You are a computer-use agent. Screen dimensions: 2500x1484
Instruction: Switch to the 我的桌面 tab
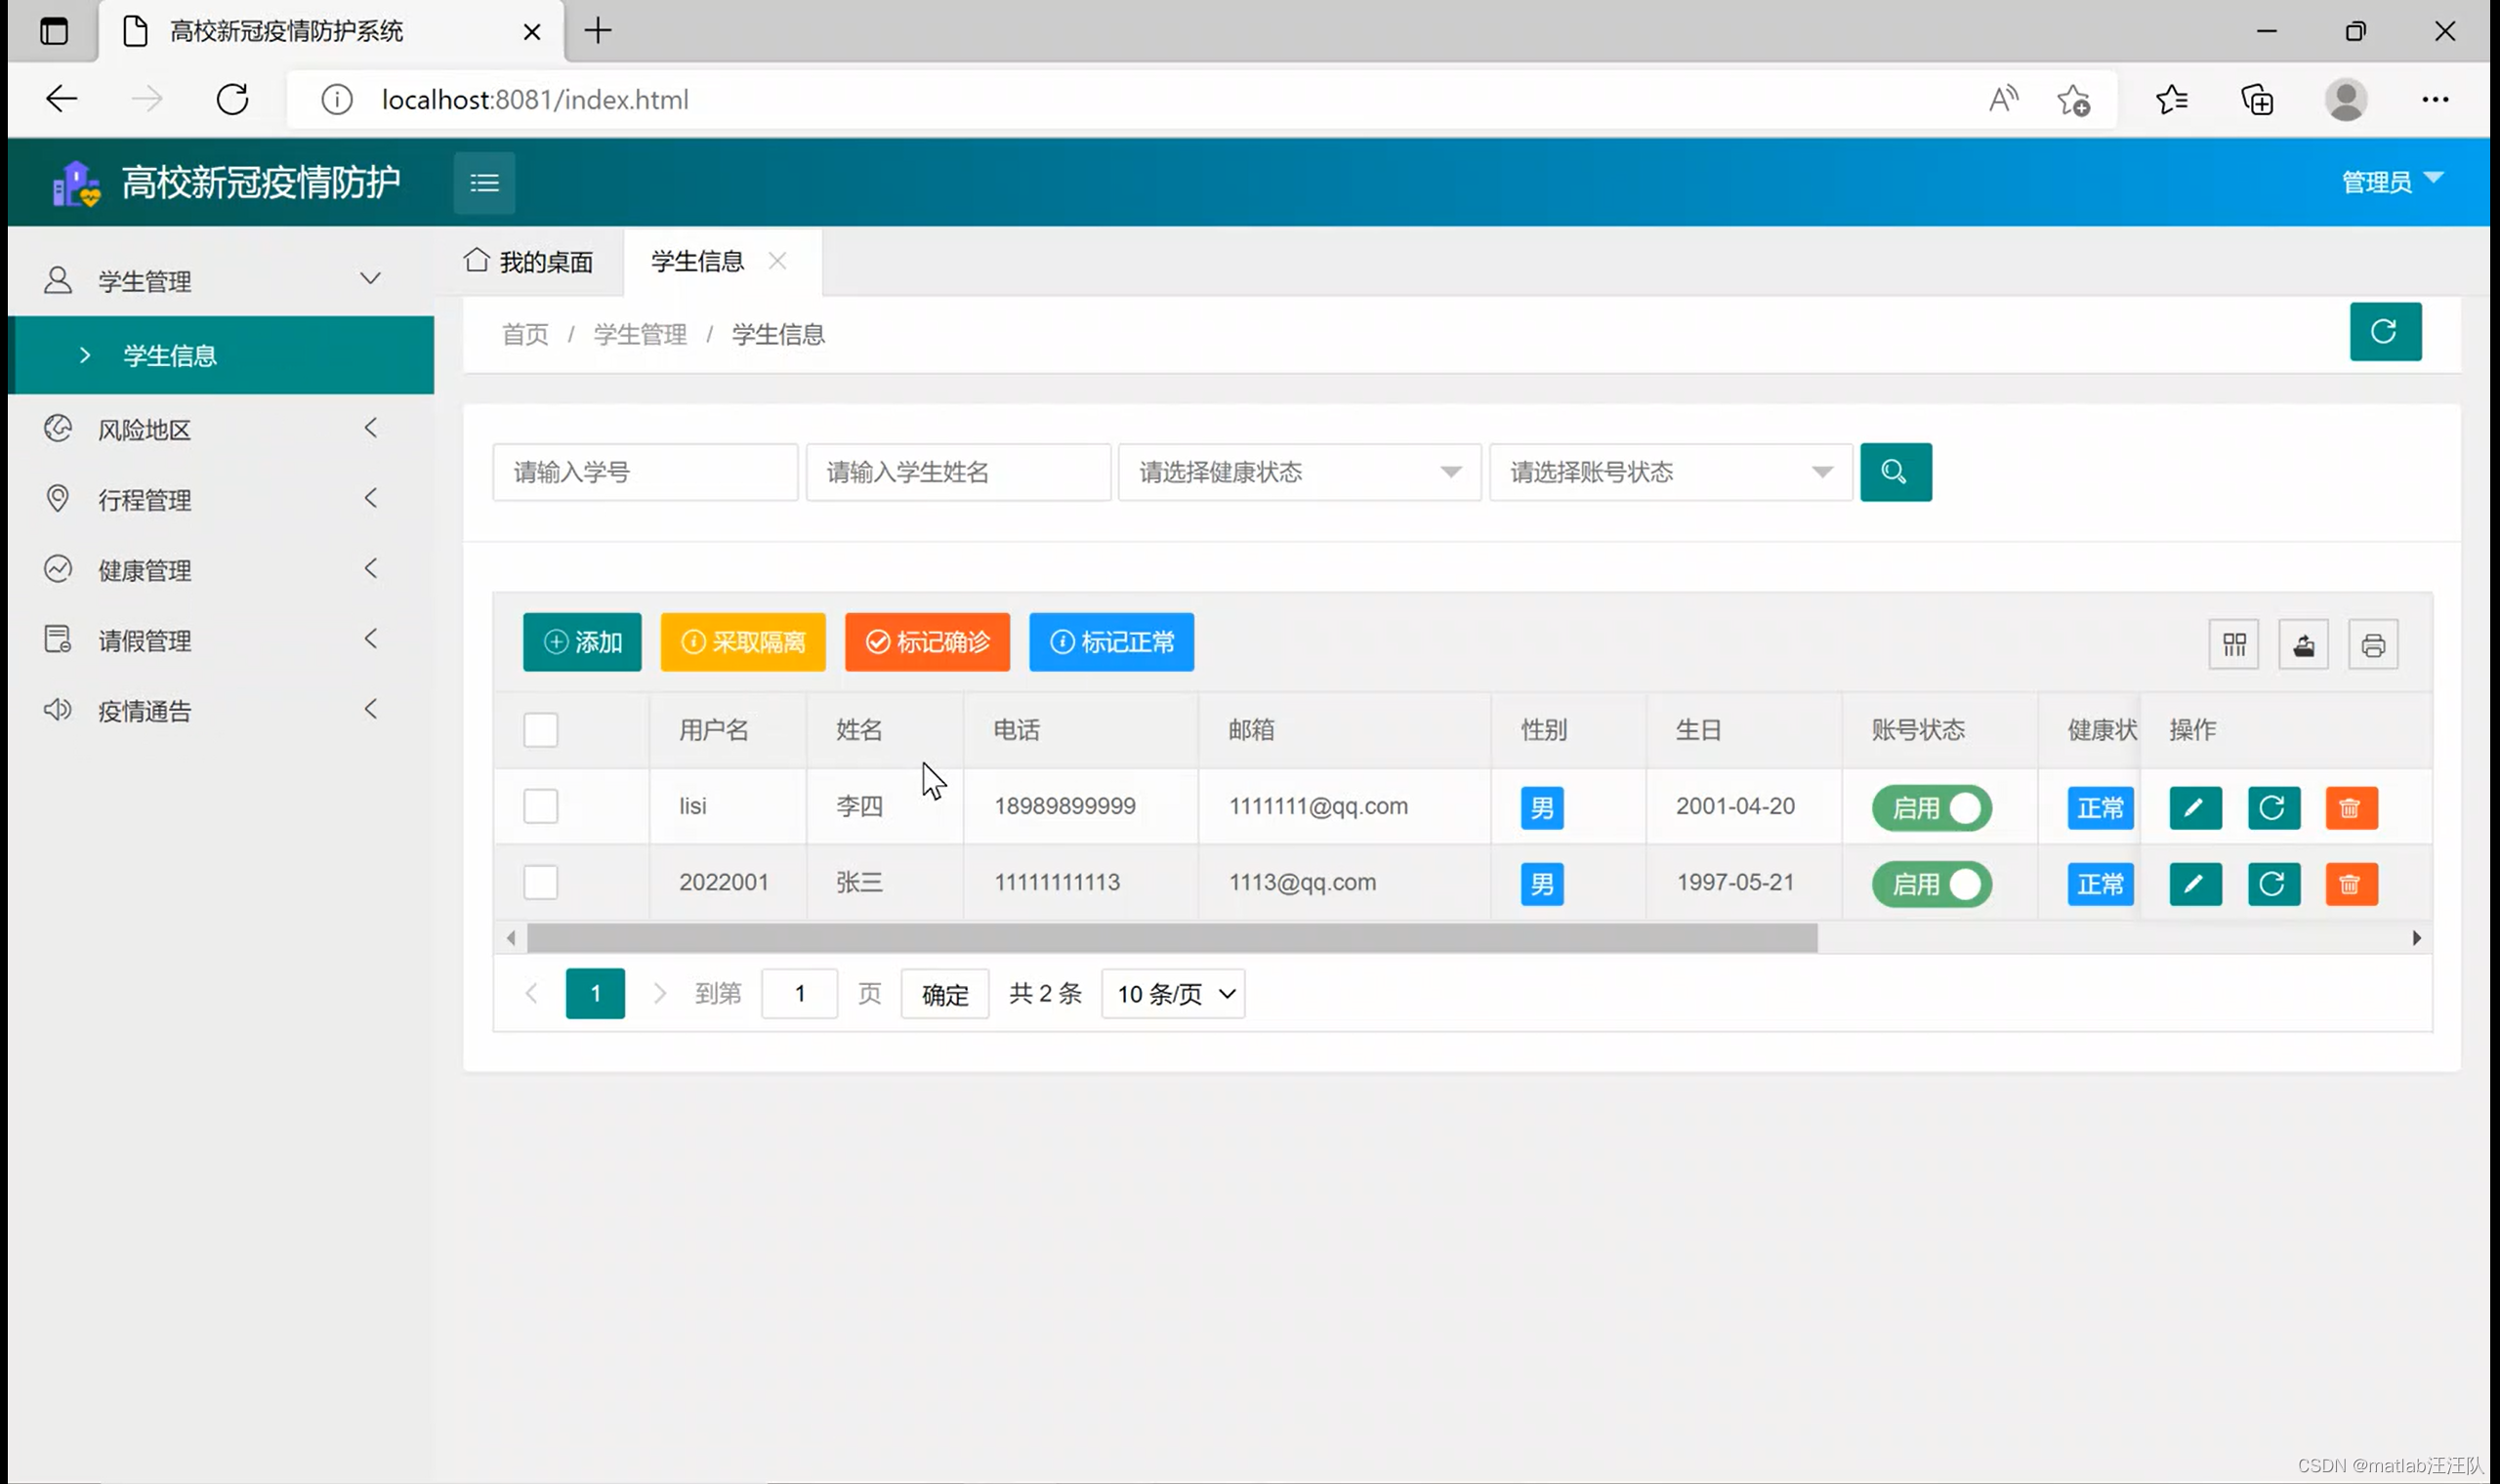point(529,262)
